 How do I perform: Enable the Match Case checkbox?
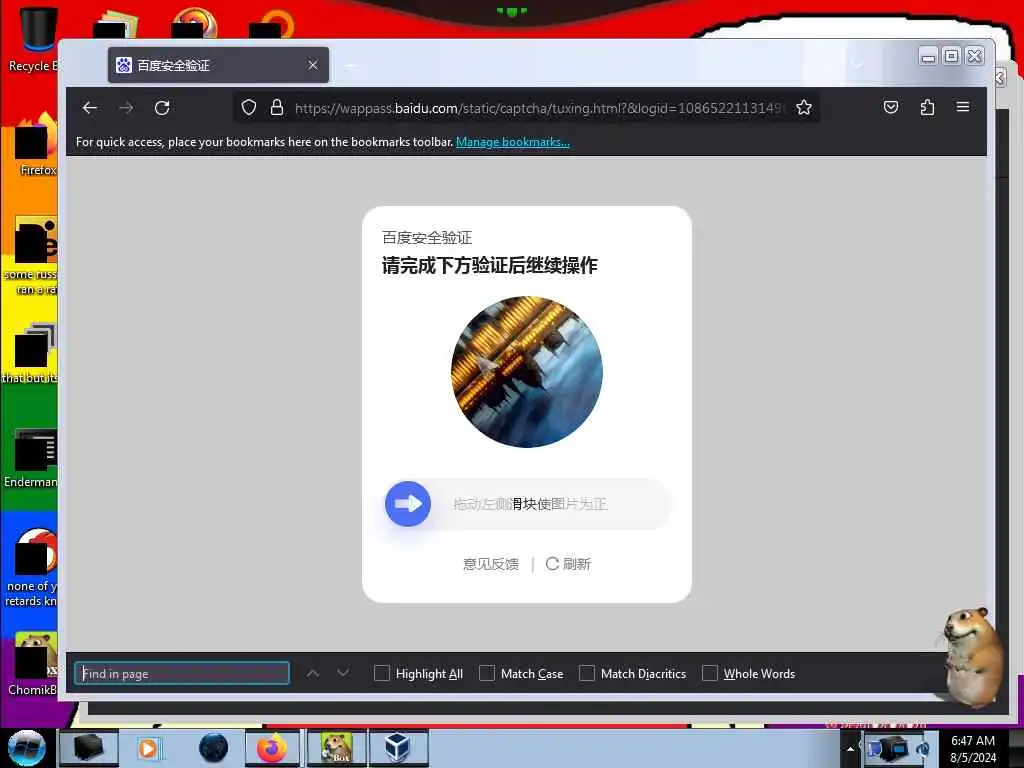point(487,673)
